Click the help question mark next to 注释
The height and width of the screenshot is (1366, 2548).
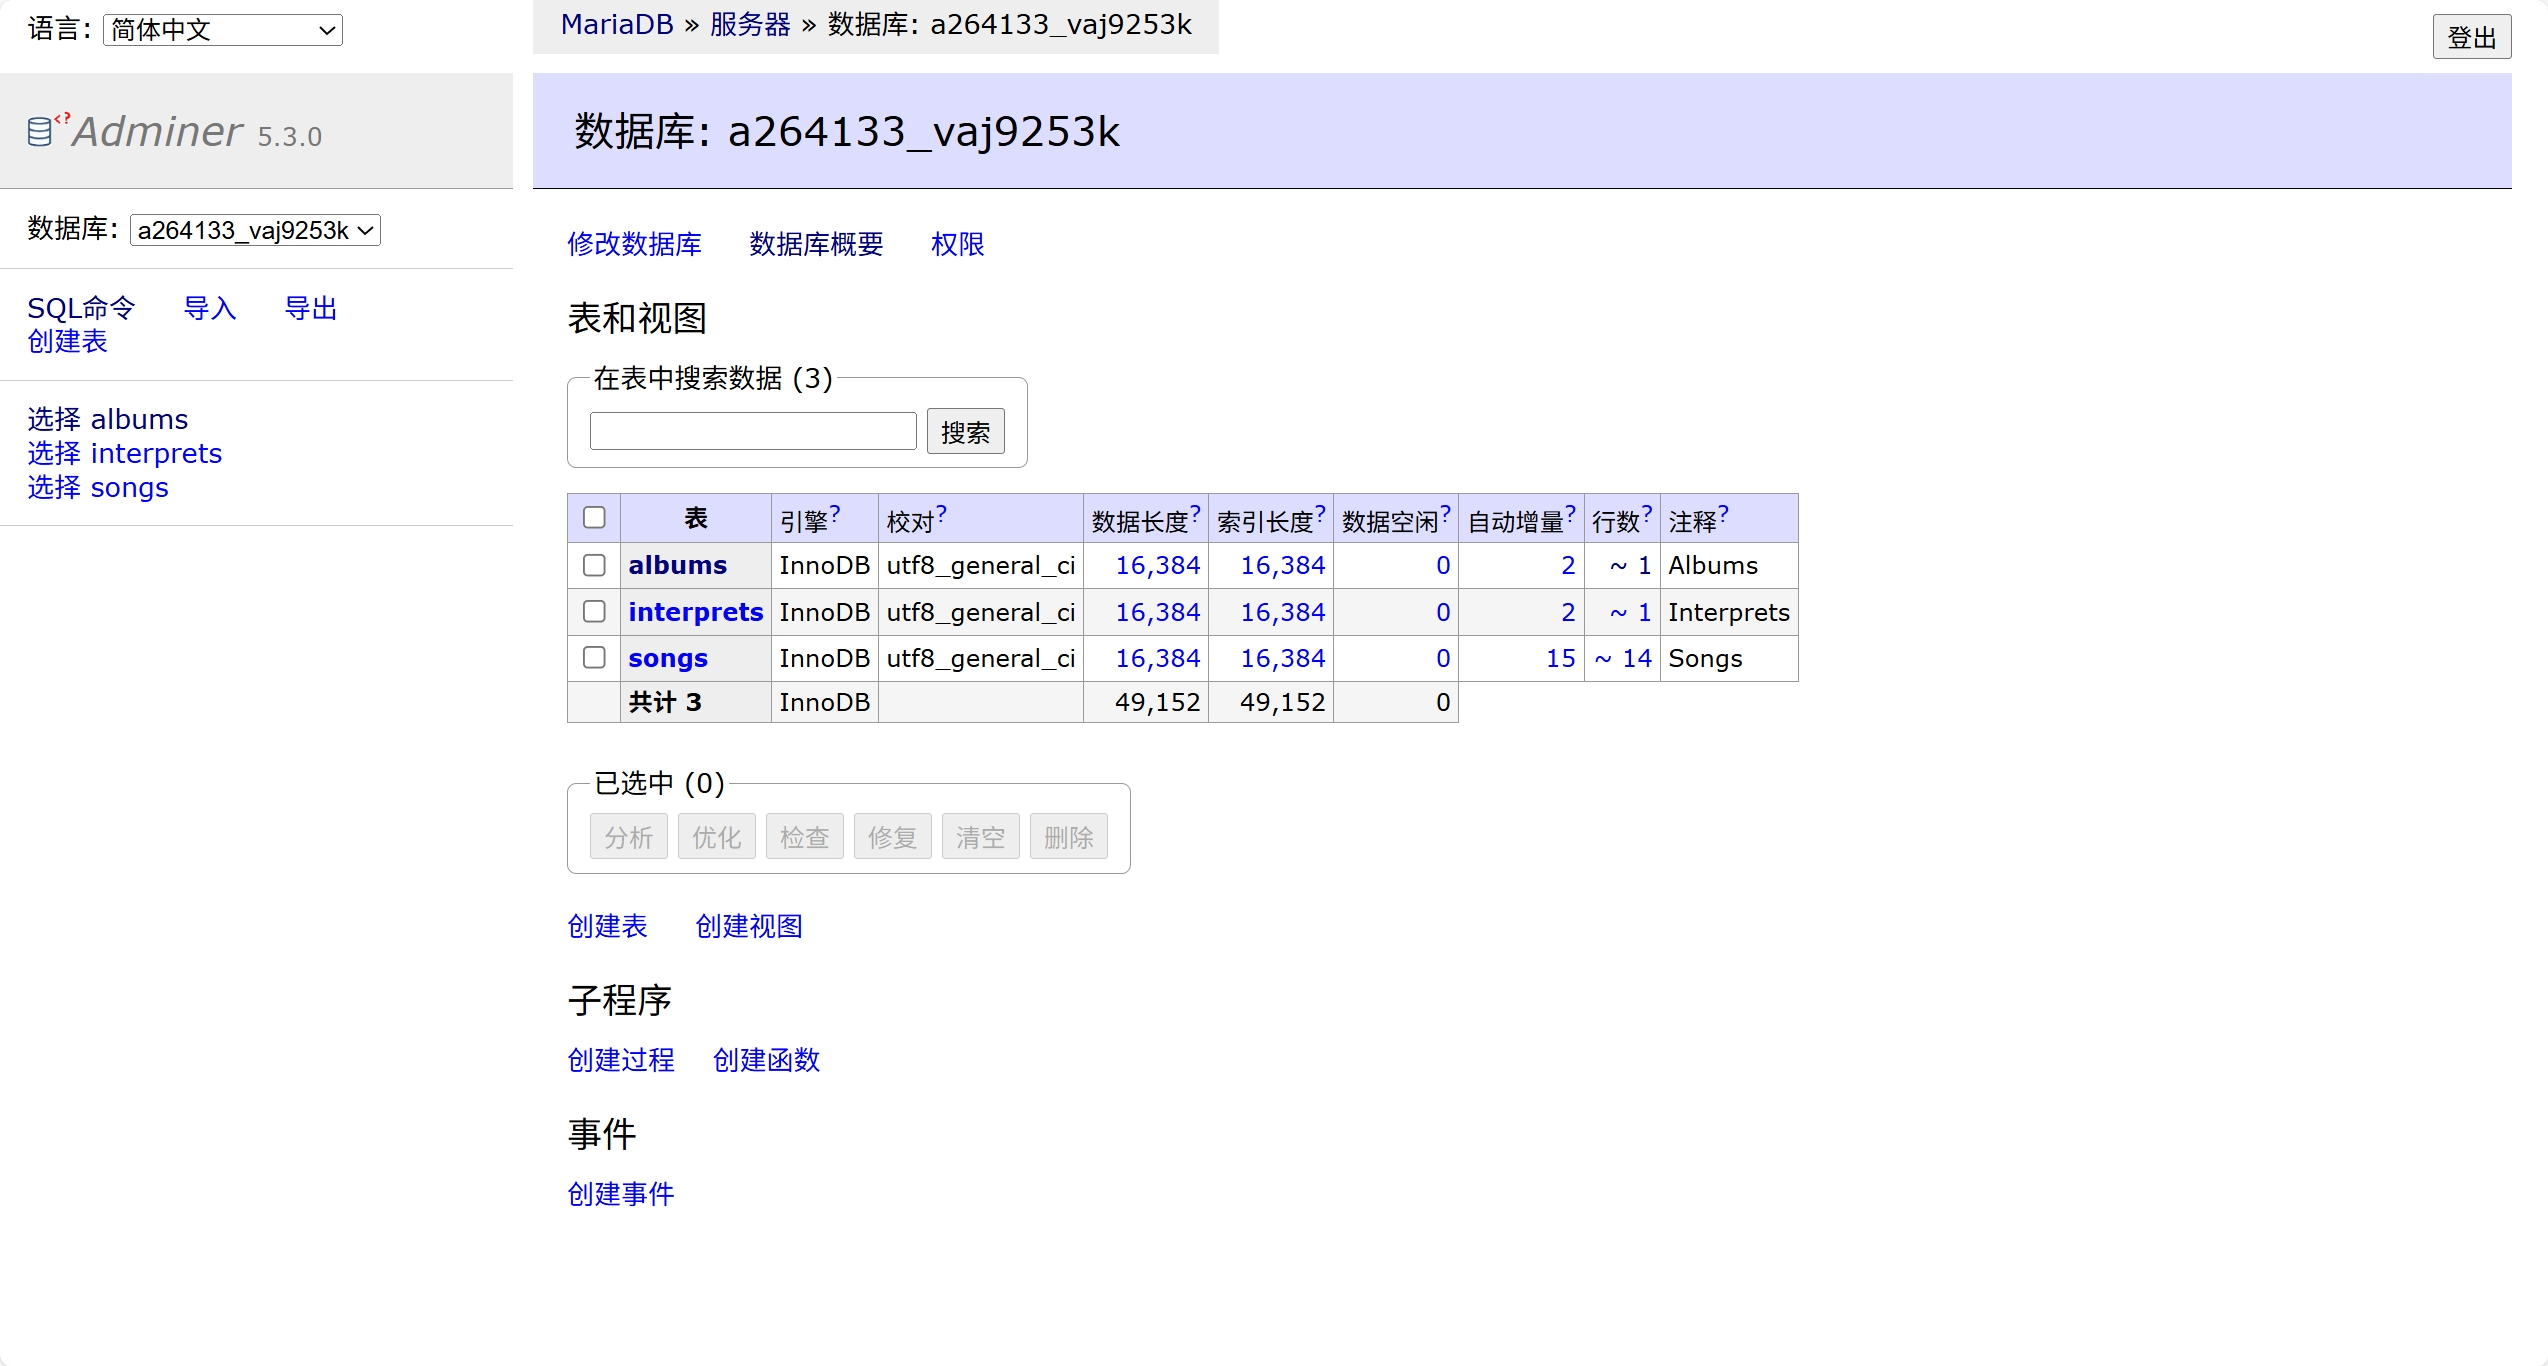pyautogui.click(x=1723, y=514)
